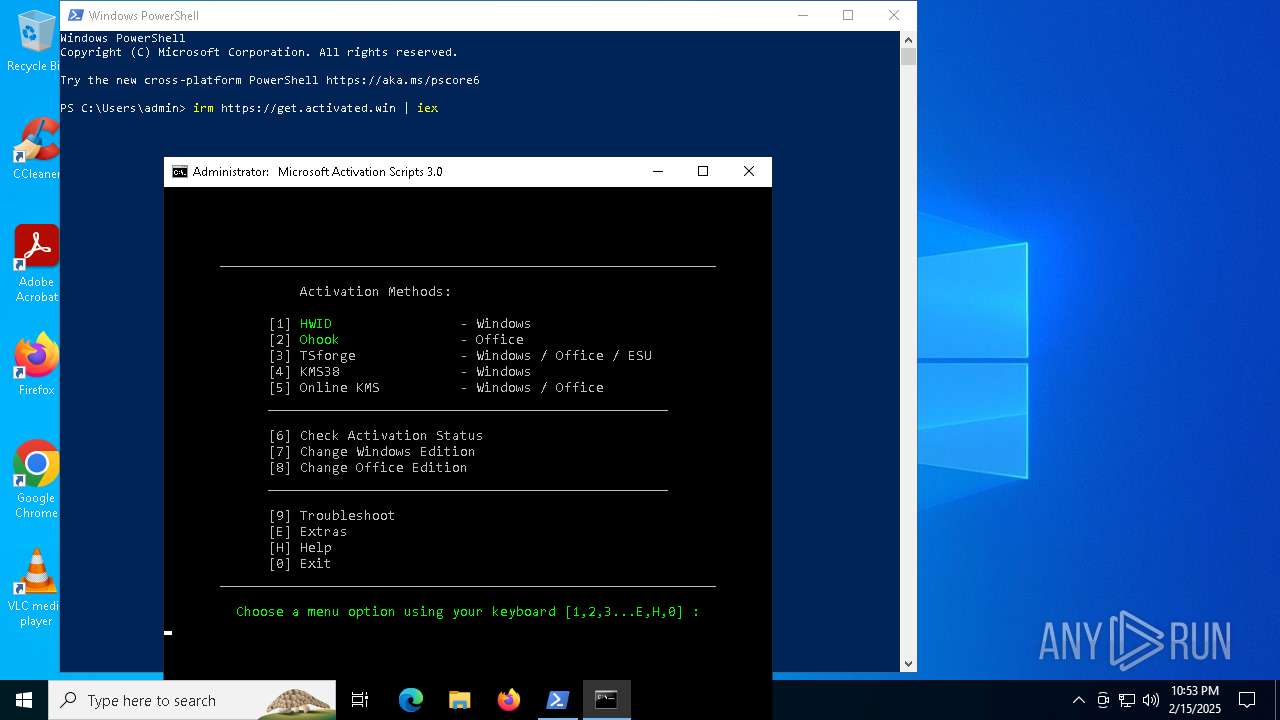Click the Exit menu line
The height and width of the screenshot is (720, 1280).
tap(300, 564)
